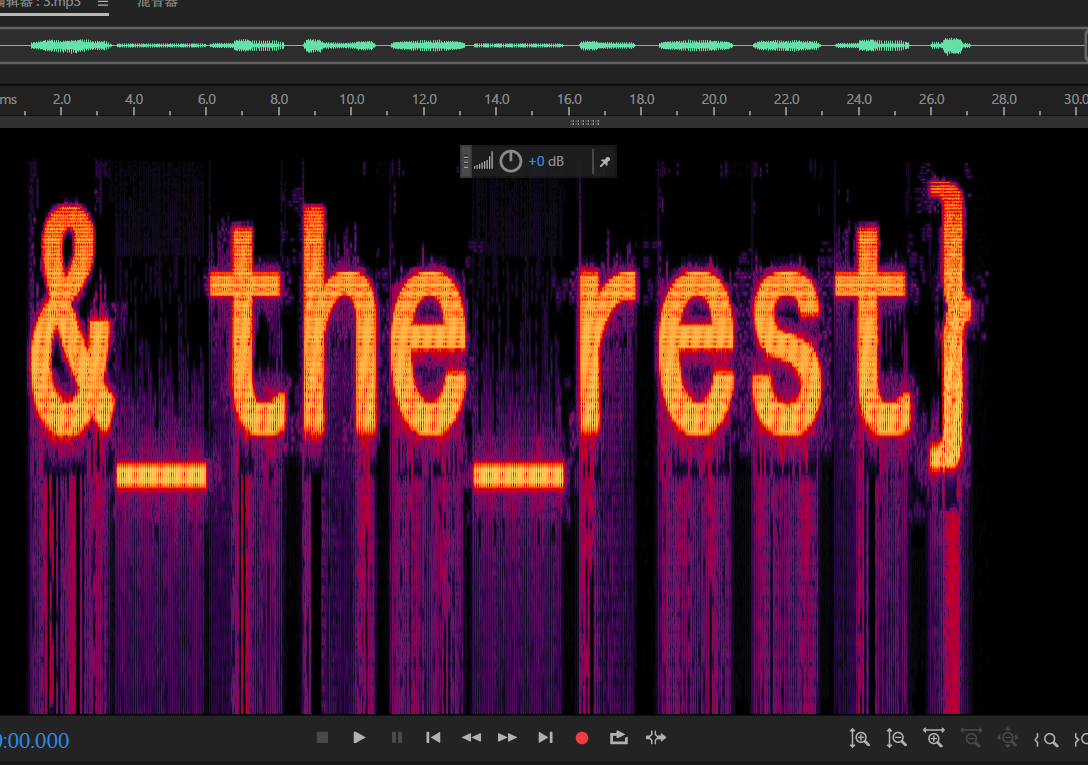Click the Fast Forward button
Screen dimensions: 1088x765
coord(508,738)
